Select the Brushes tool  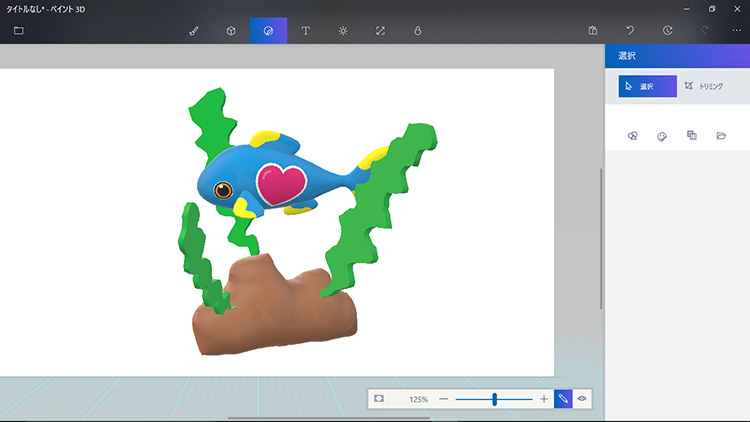click(x=194, y=31)
